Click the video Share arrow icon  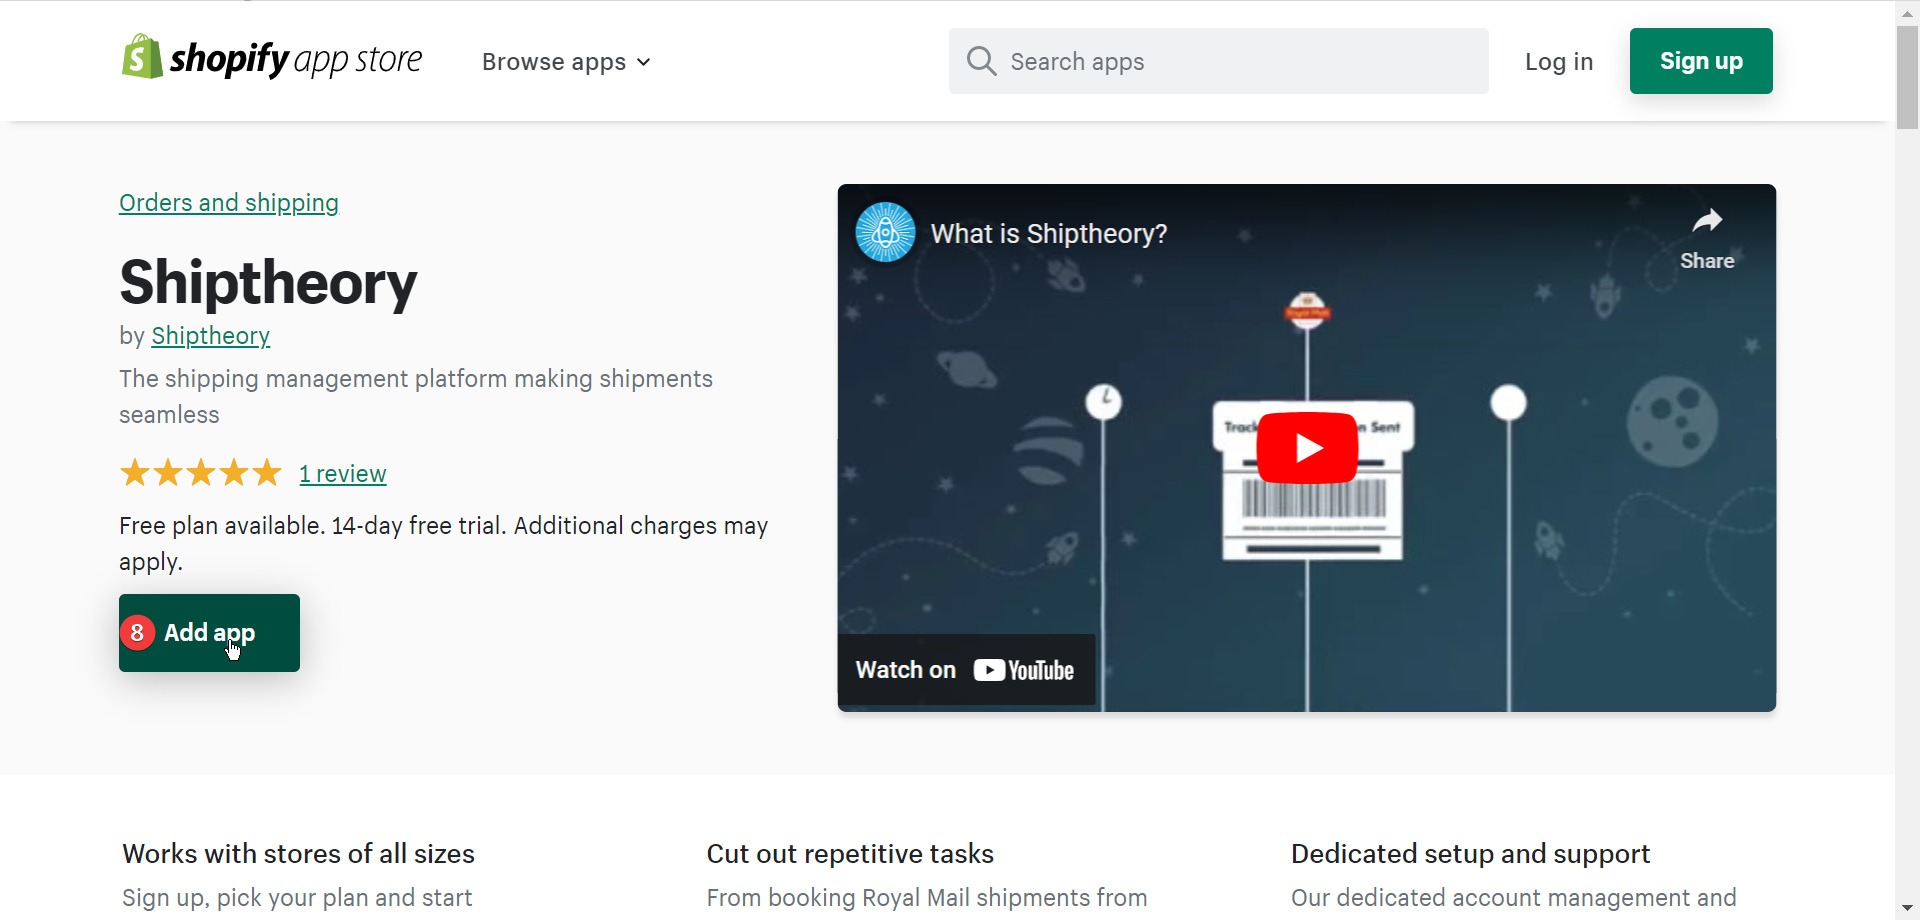(1707, 221)
